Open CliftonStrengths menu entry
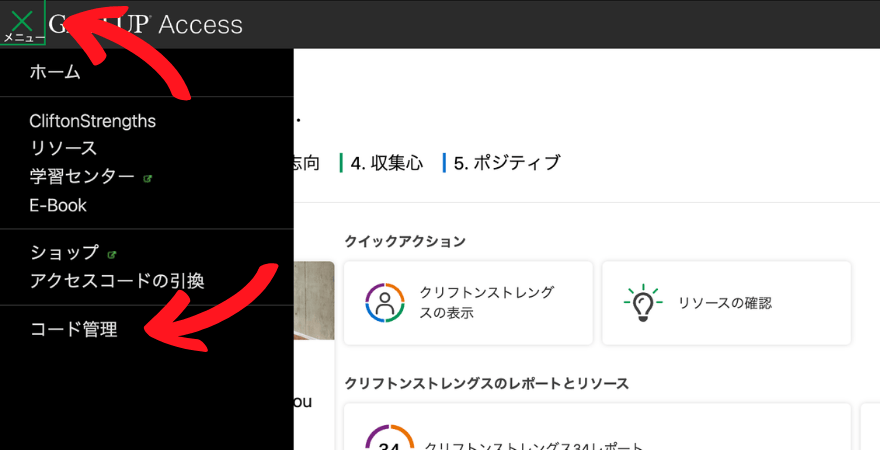Image resolution: width=880 pixels, height=450 pixels. (93, 121)
